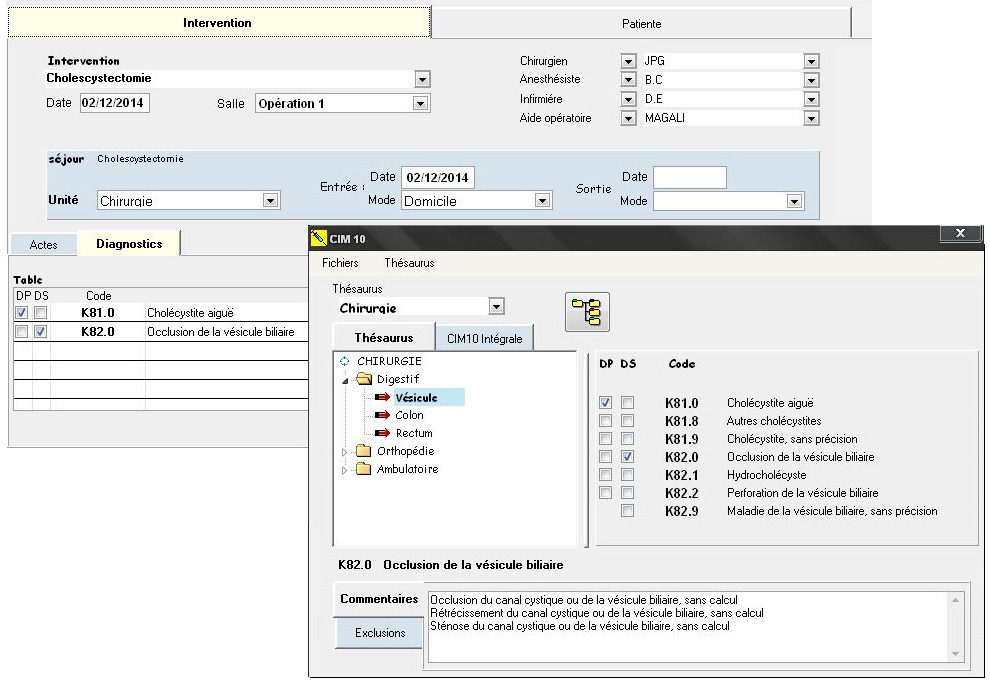Image resolution: width=990 pixels, height=680 pixels.
Task: Click the thesaurus tree structure icon button
Action: point(587,312)
